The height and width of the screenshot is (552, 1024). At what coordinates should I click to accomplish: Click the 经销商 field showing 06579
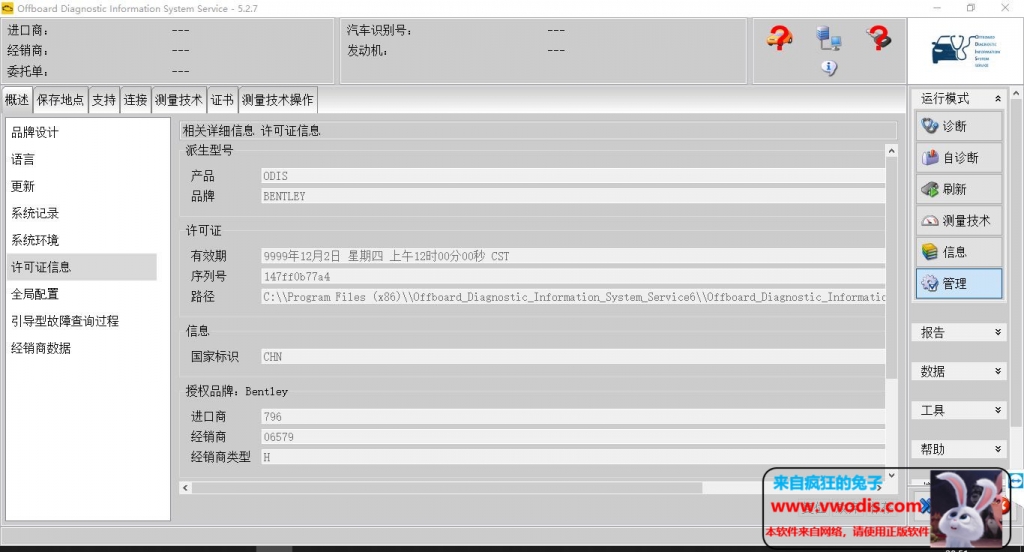(x=573, y=437)
